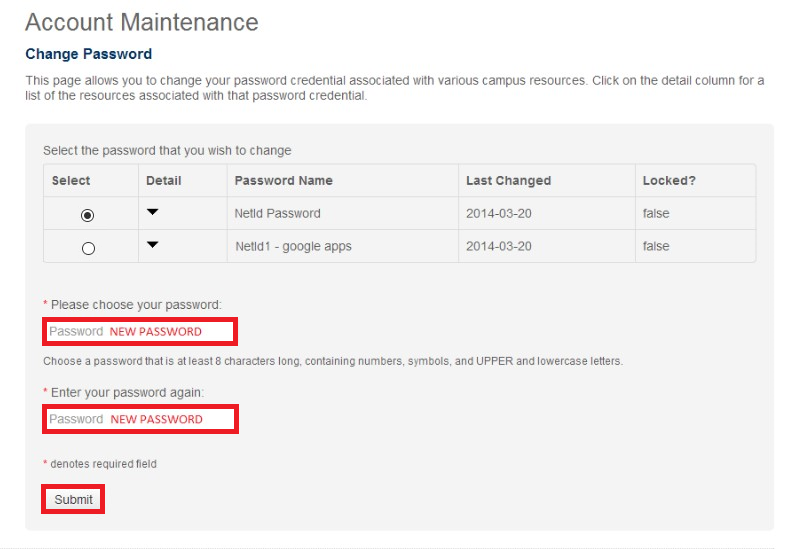Focus the 'Enter your password again' input field
794x549 pixels.
(139, 419)
